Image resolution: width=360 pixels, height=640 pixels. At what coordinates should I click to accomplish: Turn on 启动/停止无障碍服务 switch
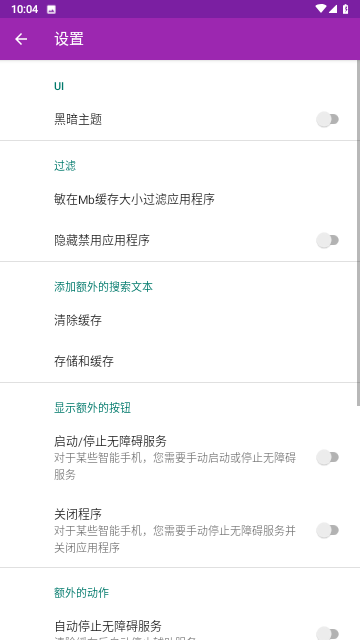pyautogui.click(x=327, y=457)
